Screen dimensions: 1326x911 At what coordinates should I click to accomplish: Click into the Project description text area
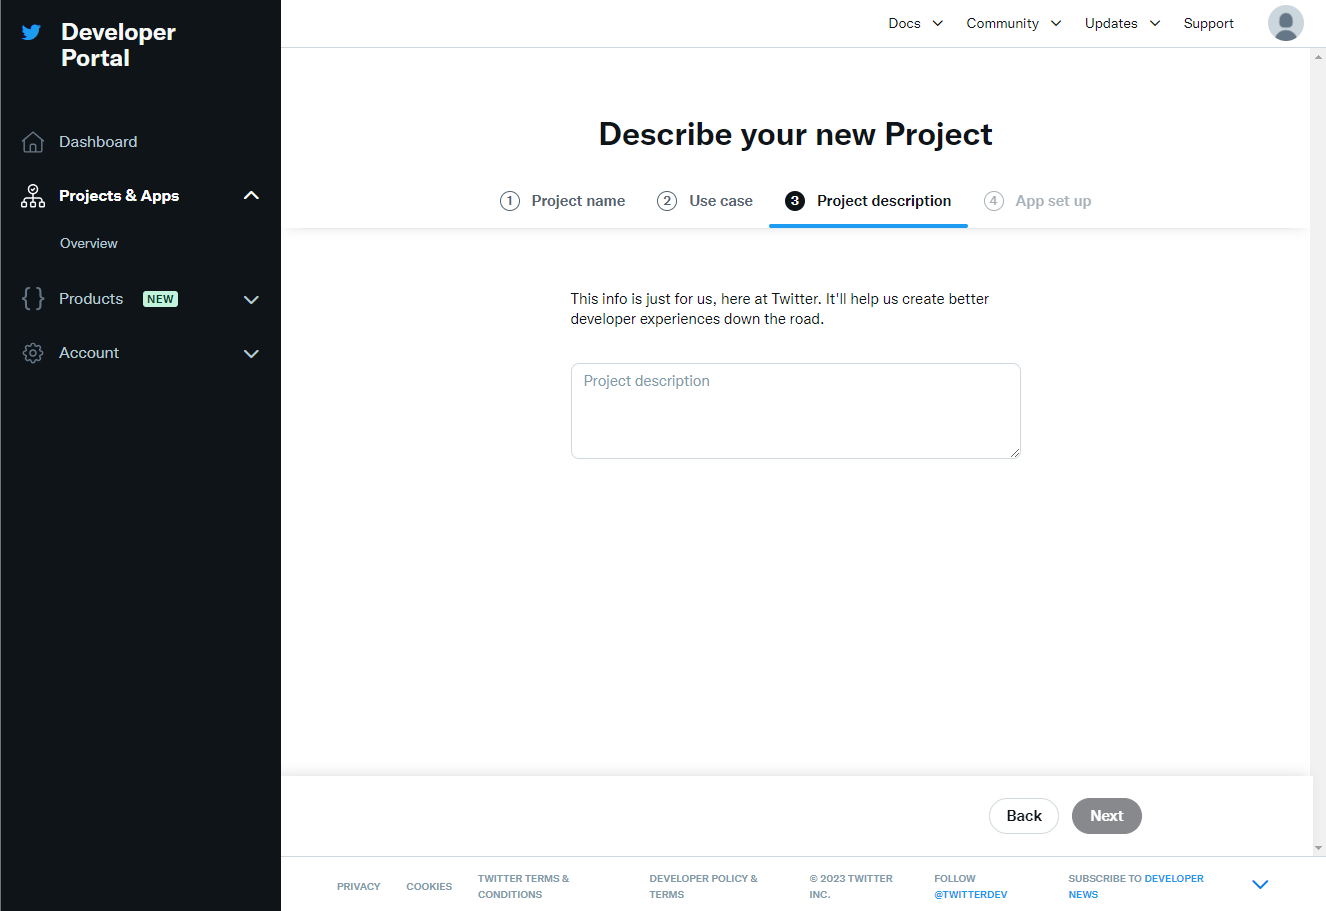pyautogui.click(x=795, y=411)
